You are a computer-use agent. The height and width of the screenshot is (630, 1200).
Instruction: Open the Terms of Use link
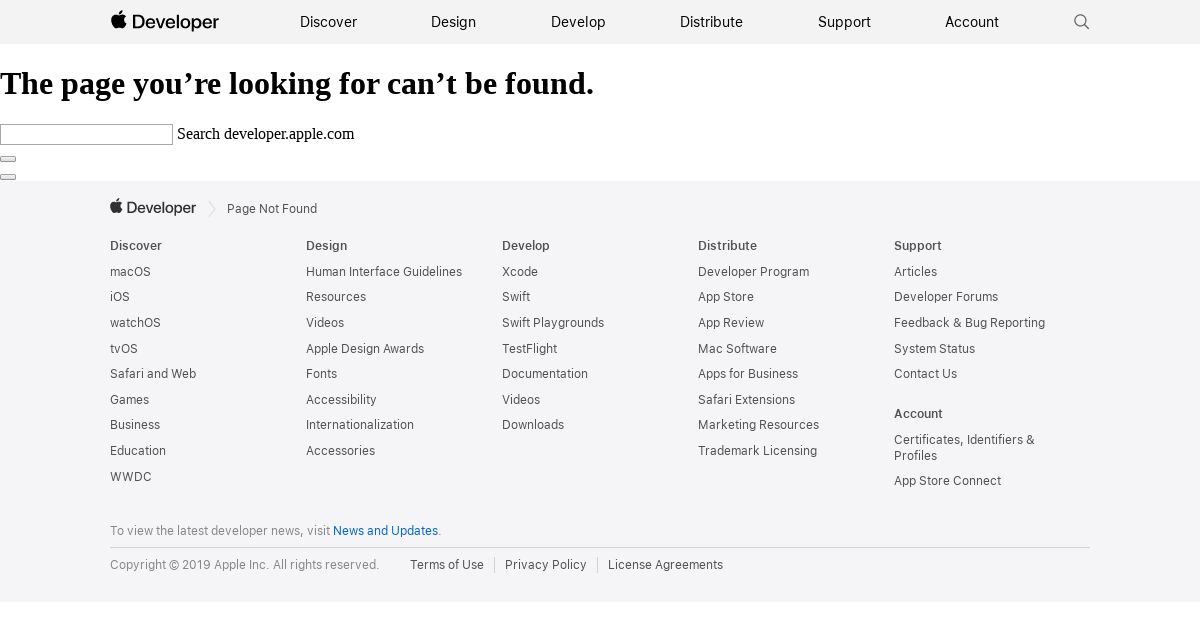tap(447, 565)
